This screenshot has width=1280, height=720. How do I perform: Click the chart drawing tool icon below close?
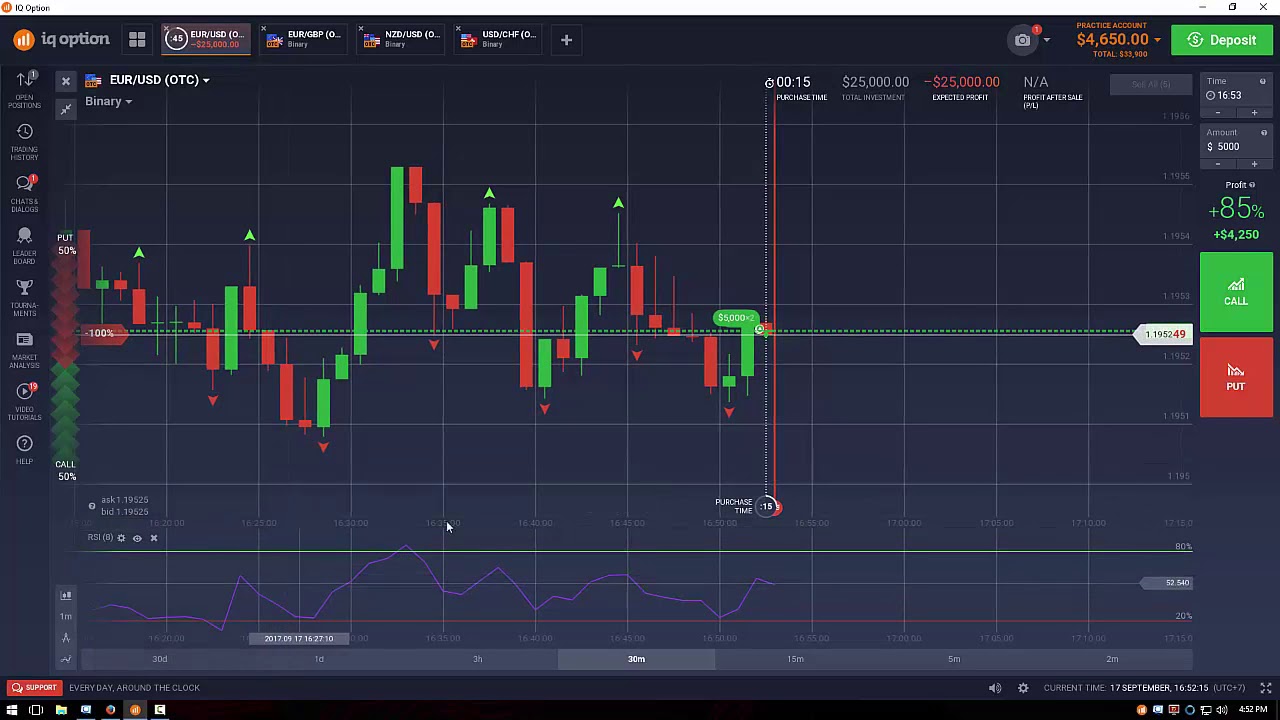(66, 109)
